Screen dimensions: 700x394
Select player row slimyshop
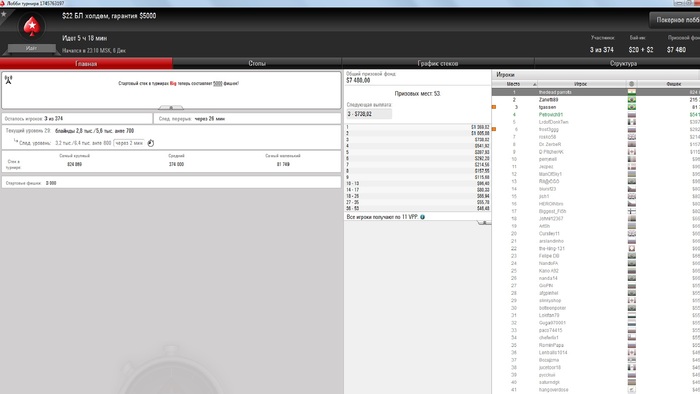tap(596, 300)
